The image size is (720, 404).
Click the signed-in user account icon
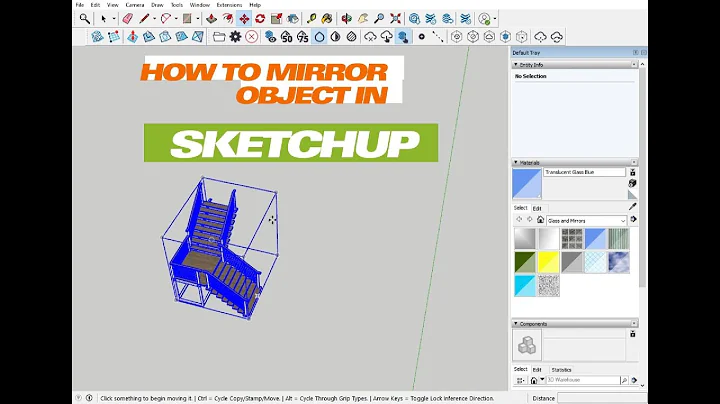click(484, 18)
